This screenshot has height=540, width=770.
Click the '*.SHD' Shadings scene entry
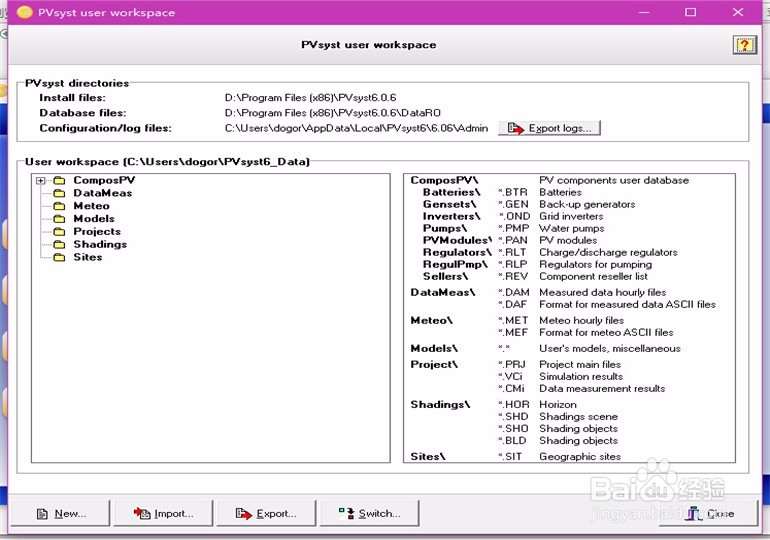[x=514, y=417]
